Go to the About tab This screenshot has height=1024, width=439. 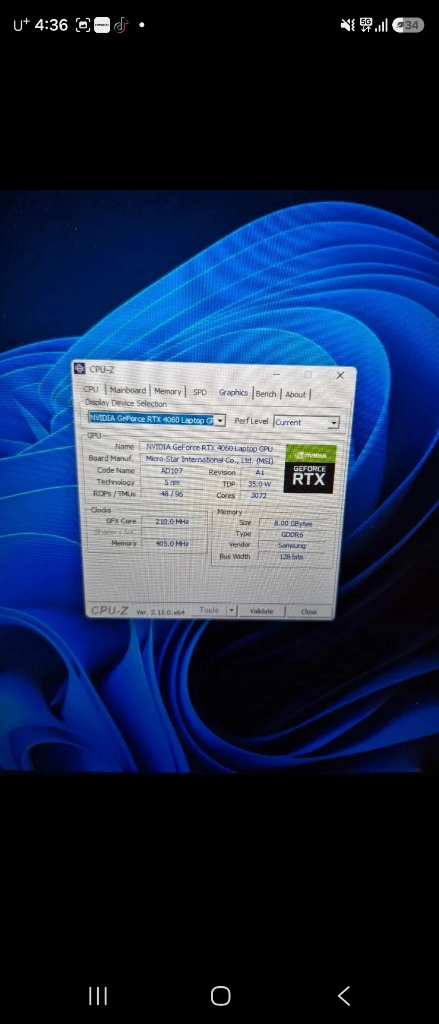(295, 394)
